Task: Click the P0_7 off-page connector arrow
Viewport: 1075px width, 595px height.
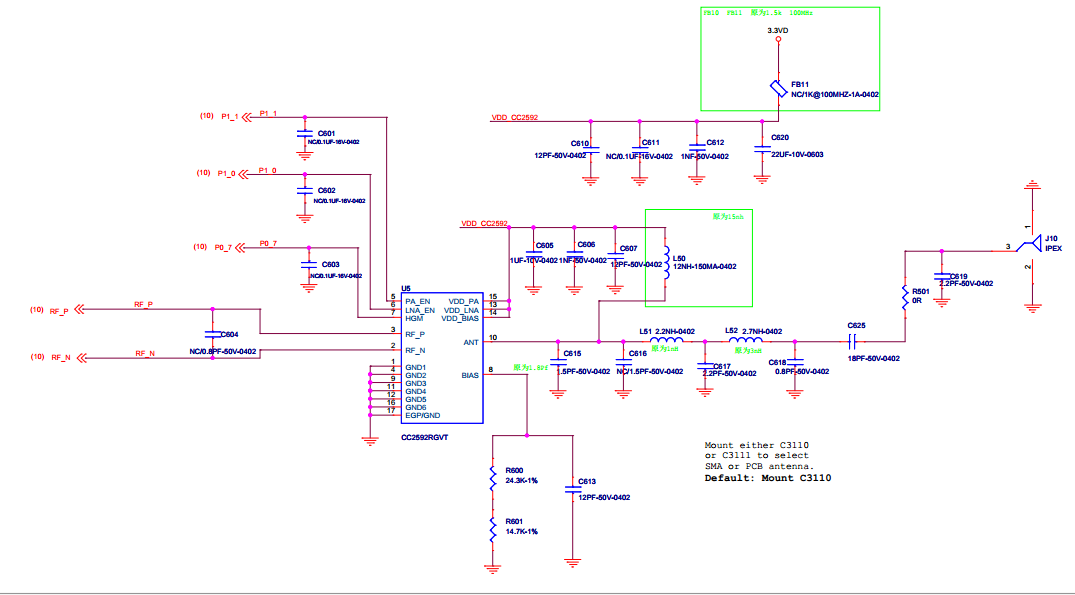Action: pyautogui.click(x=240, y=247)
